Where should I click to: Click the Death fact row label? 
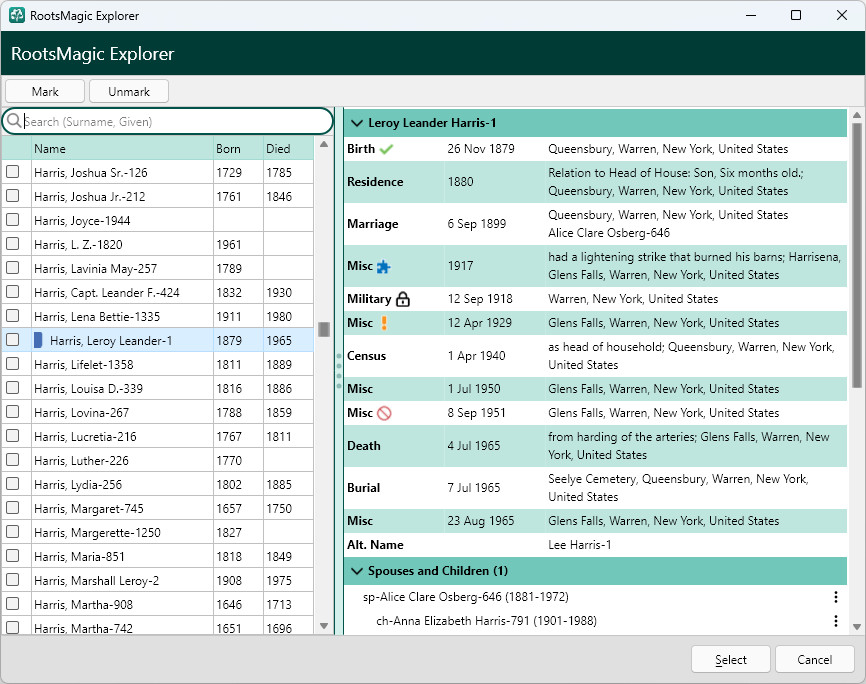coord(363,446)
